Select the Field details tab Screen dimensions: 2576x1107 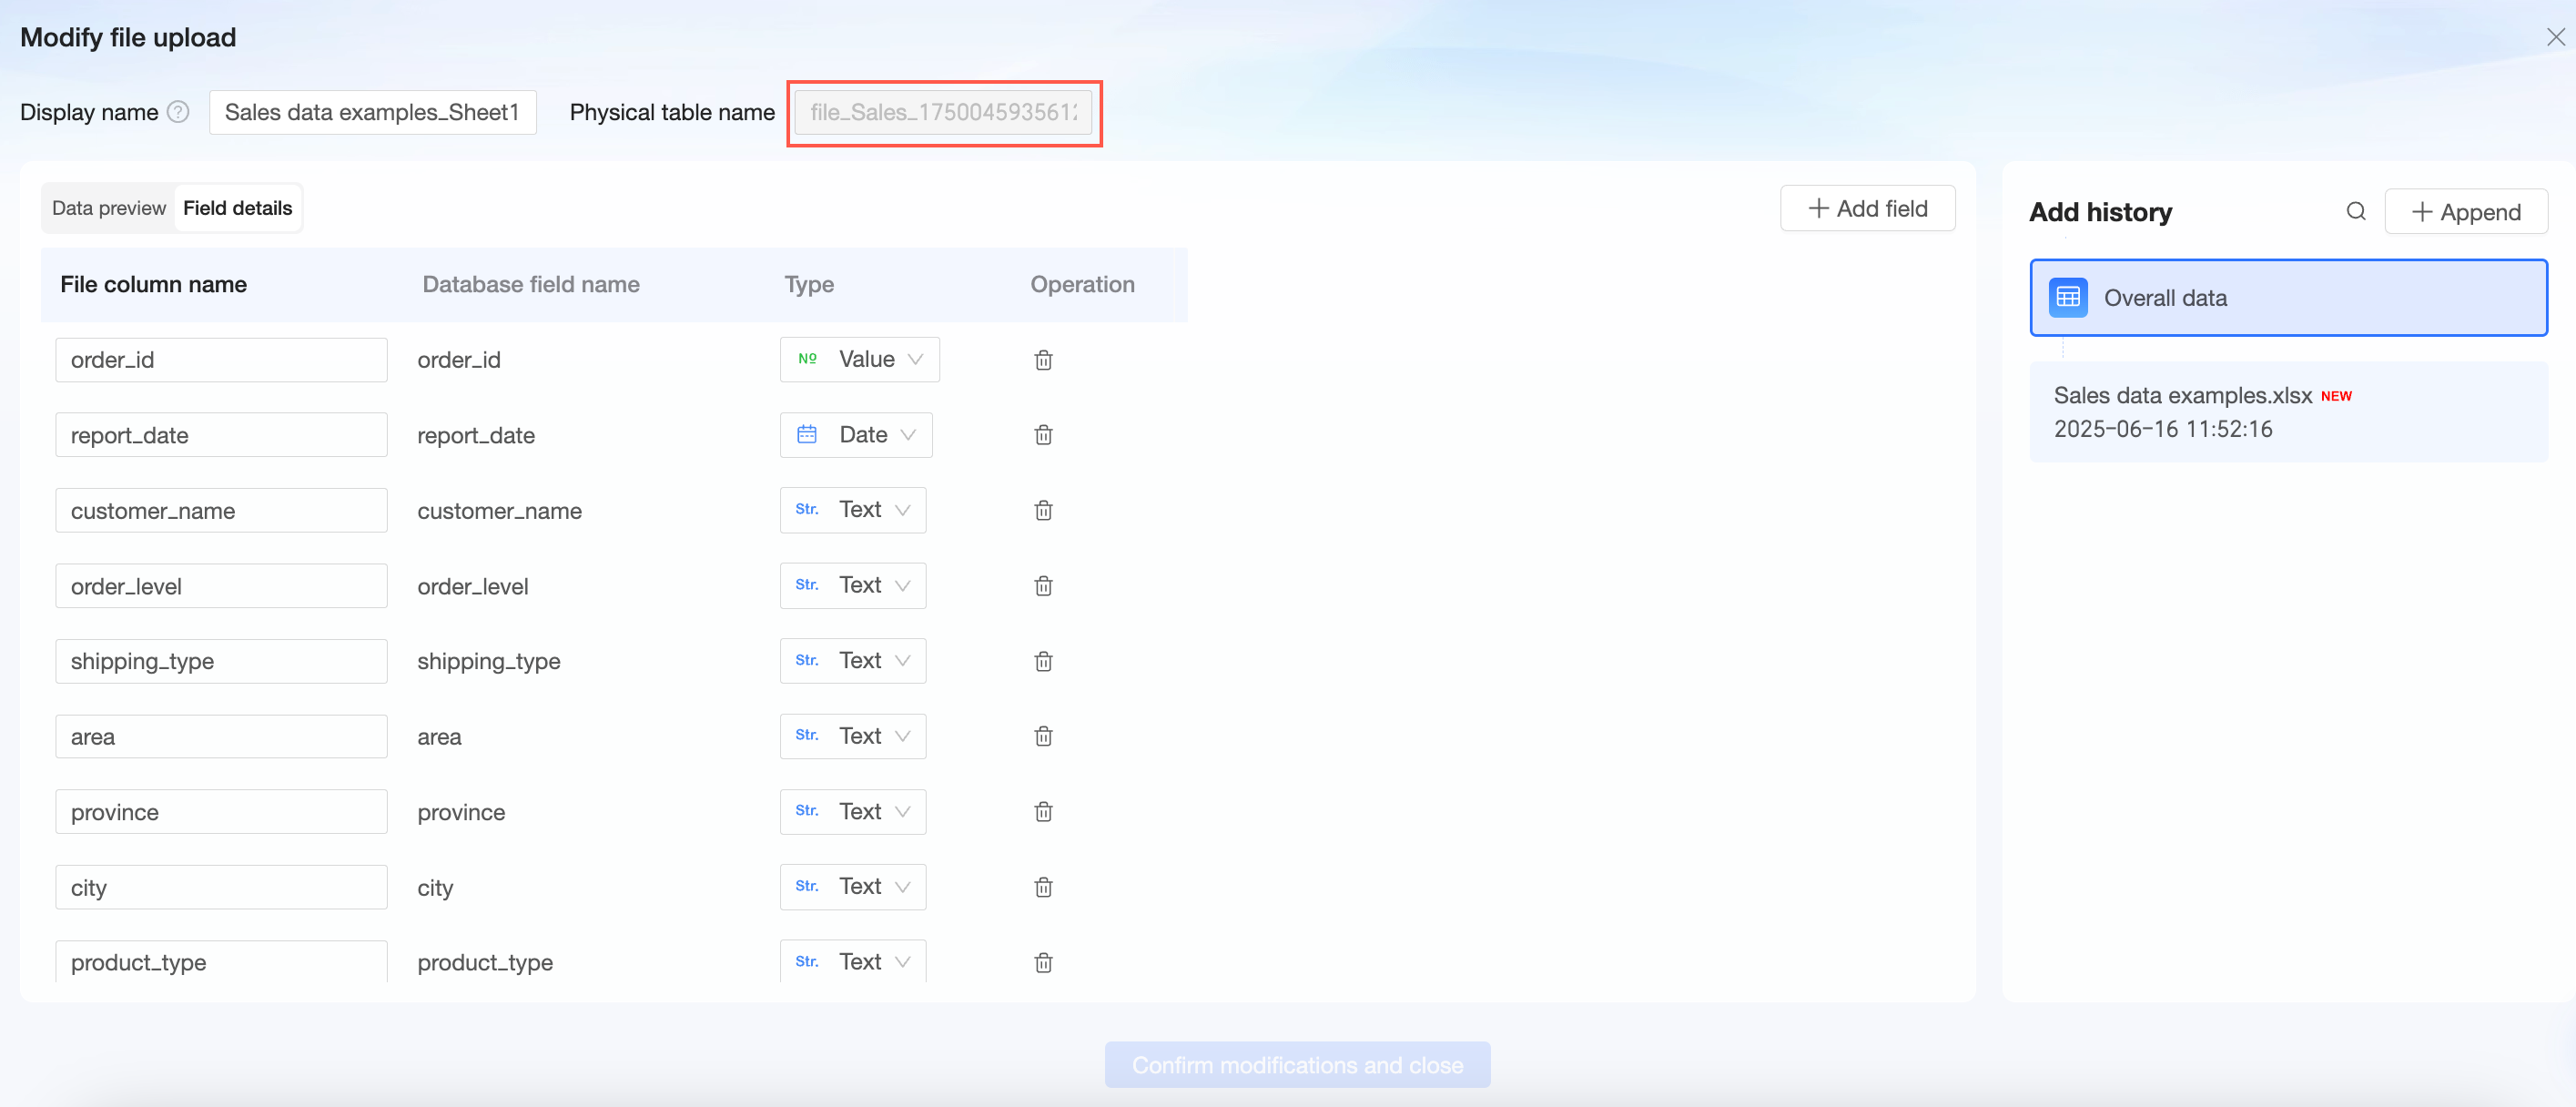coord(237,208)
